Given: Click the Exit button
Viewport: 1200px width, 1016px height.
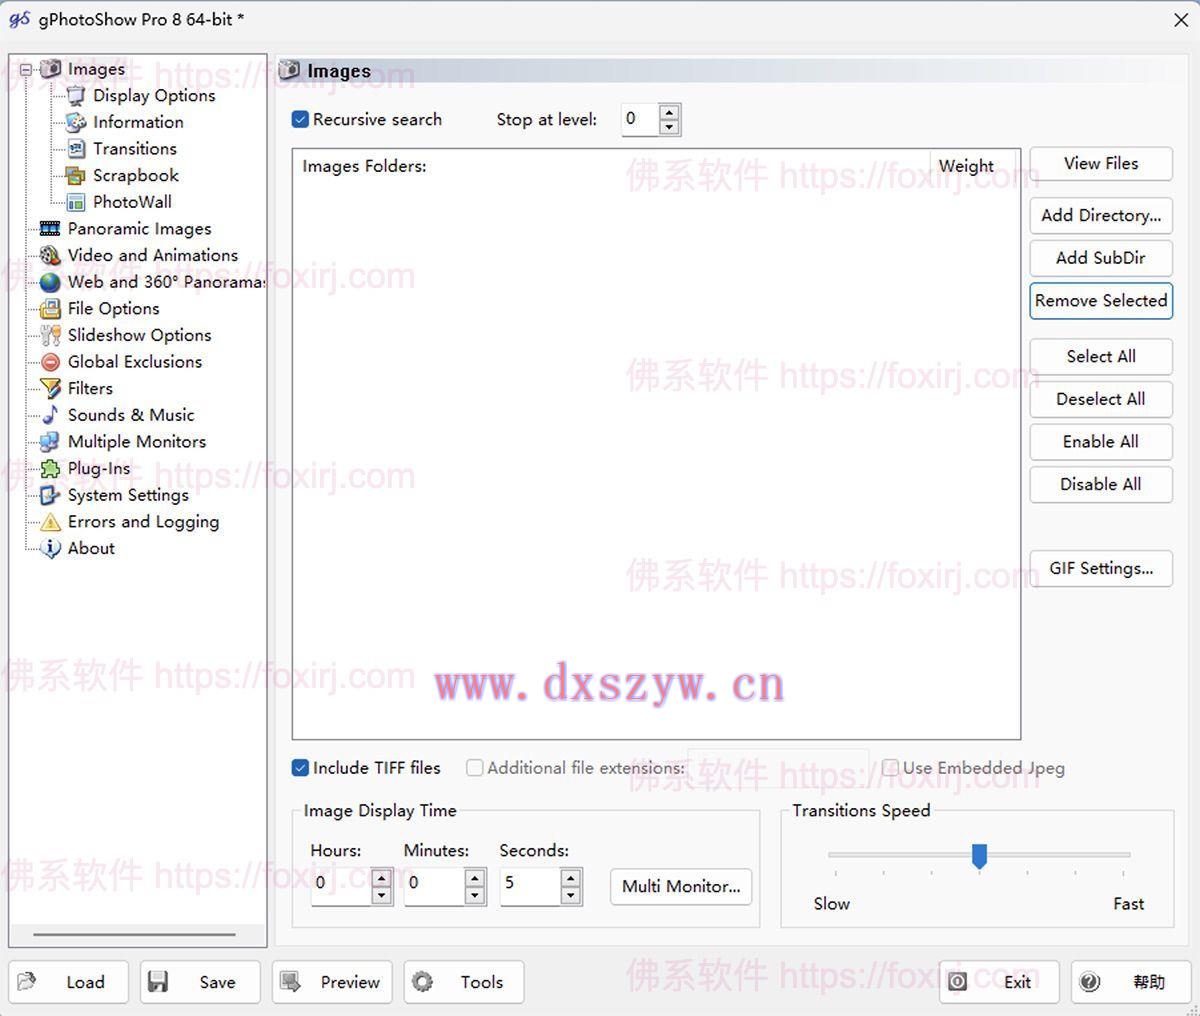Looking at the screenshot, I should pyautogui.click(x=999, y=982).
